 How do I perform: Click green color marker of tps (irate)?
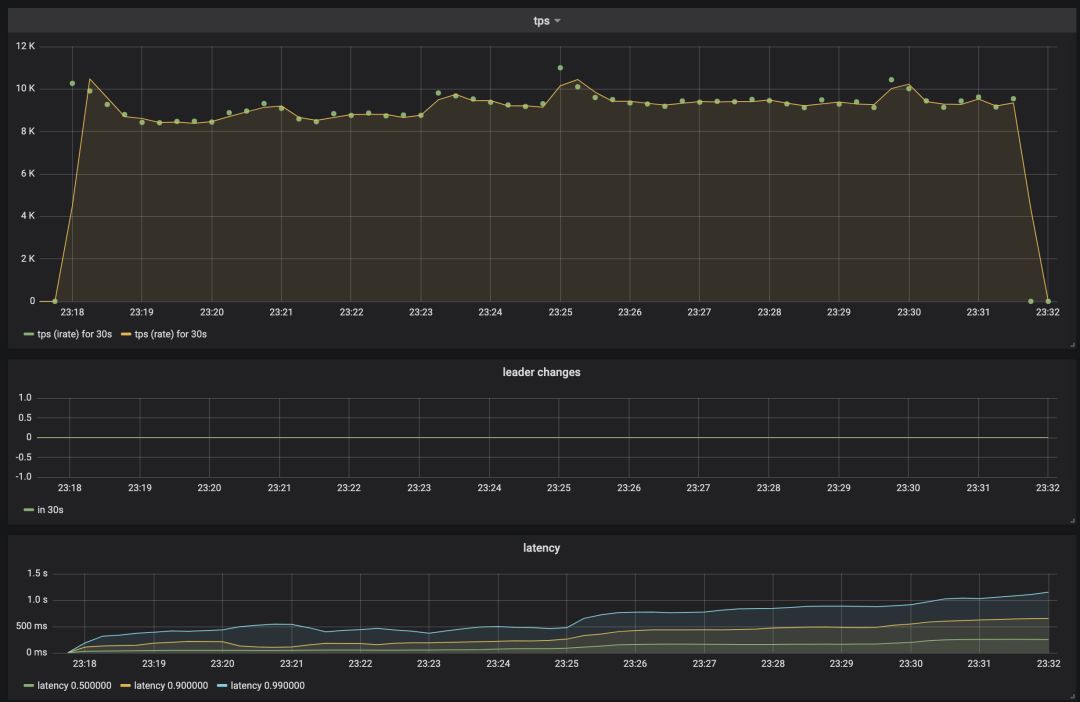point(29,334)
